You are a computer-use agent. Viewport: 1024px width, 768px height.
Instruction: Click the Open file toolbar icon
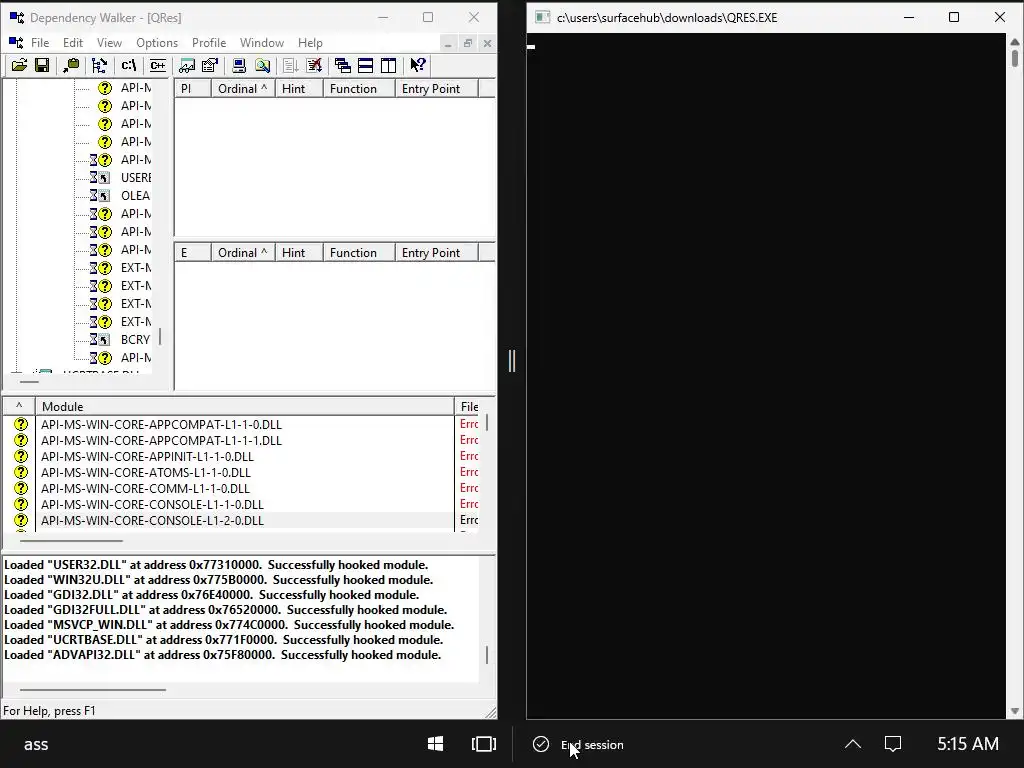(19, 65)
